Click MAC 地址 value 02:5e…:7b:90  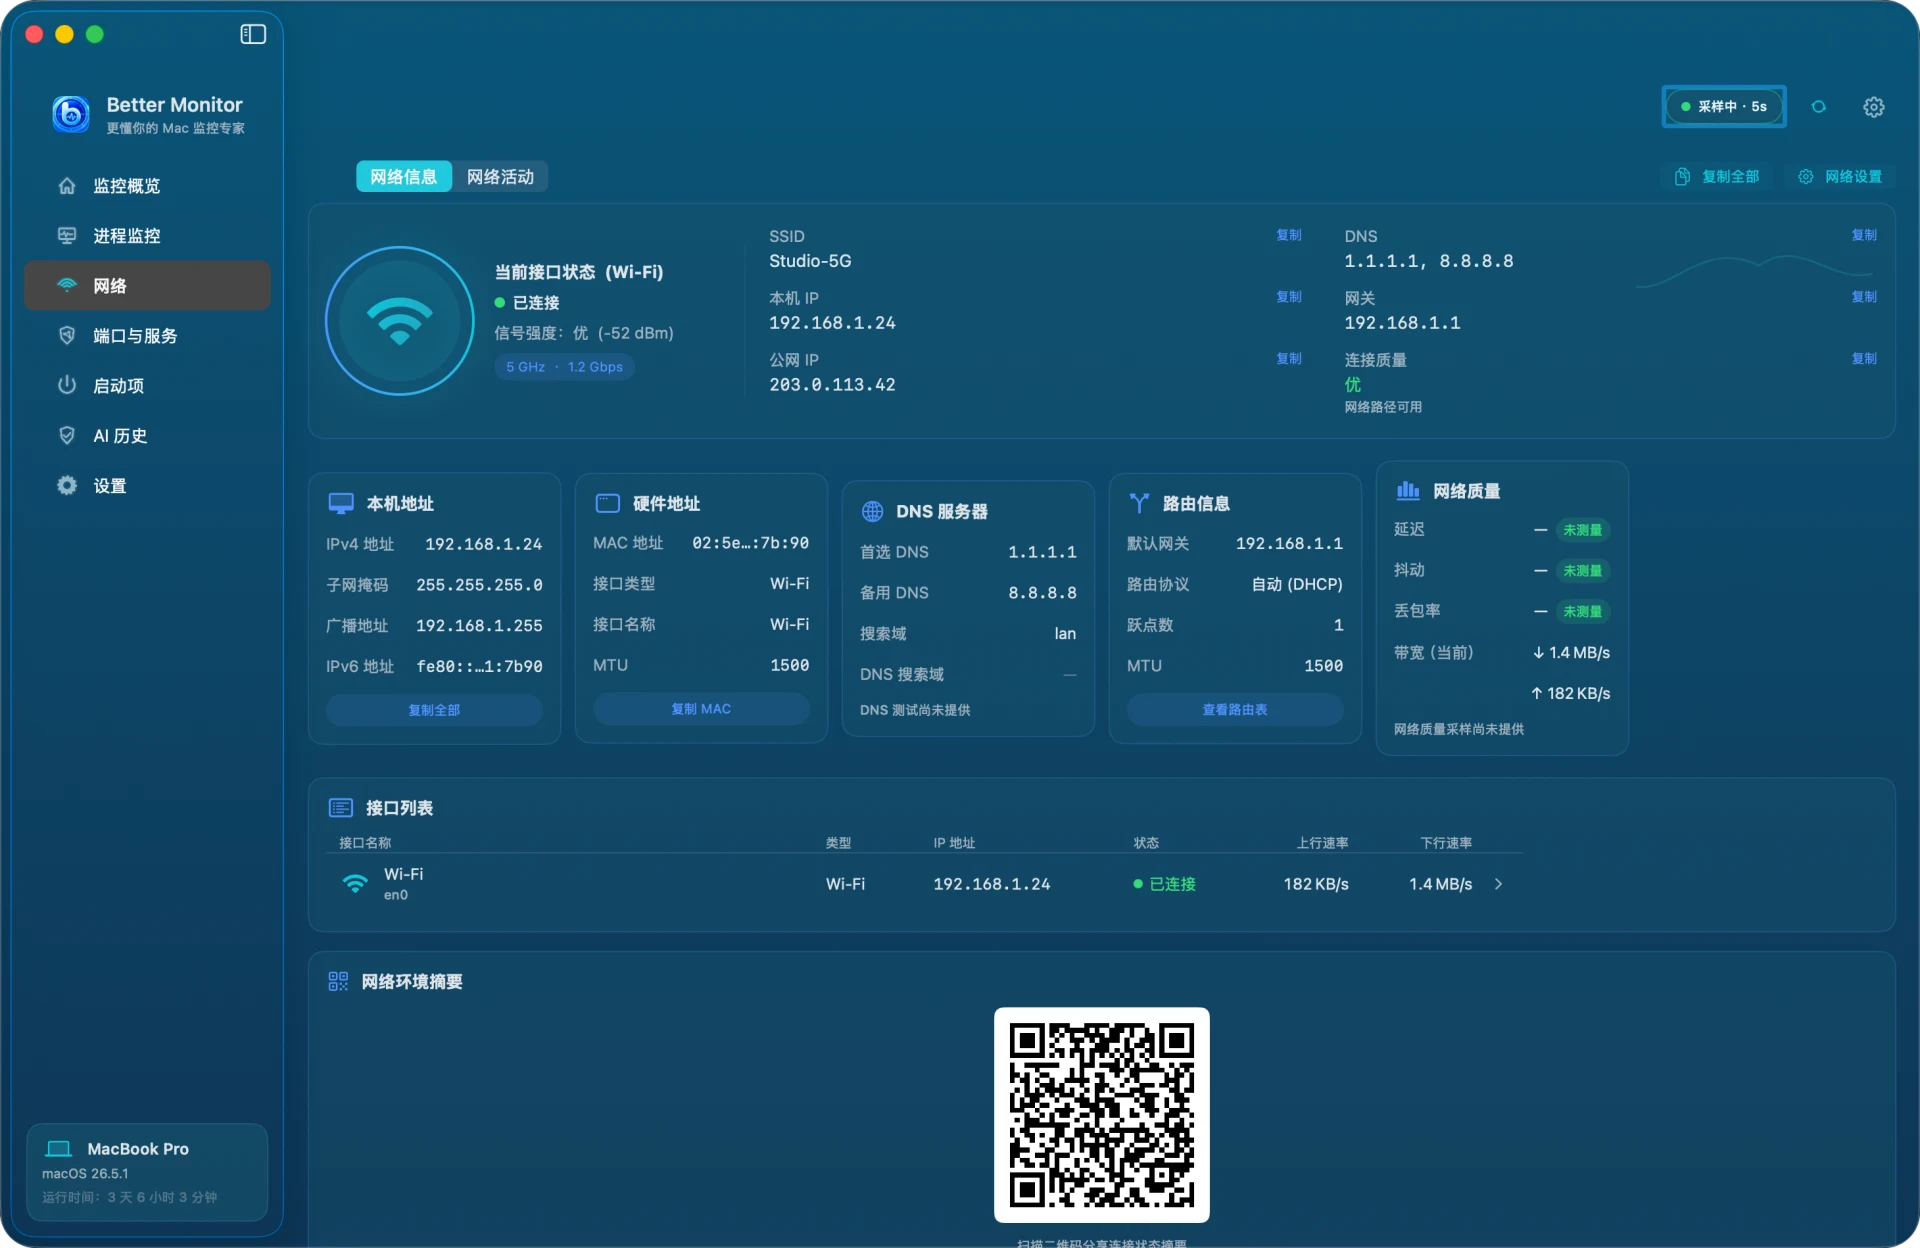pos(751,543)
